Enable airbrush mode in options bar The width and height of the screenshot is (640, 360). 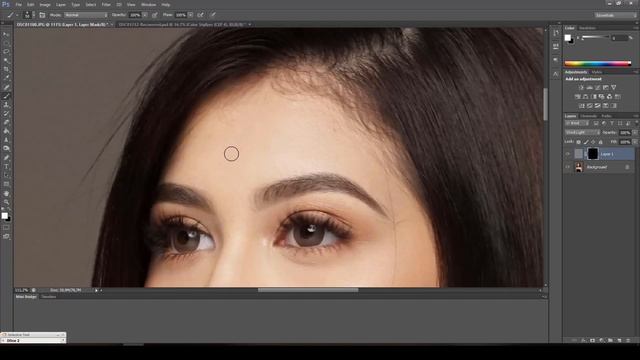(200, 15)
